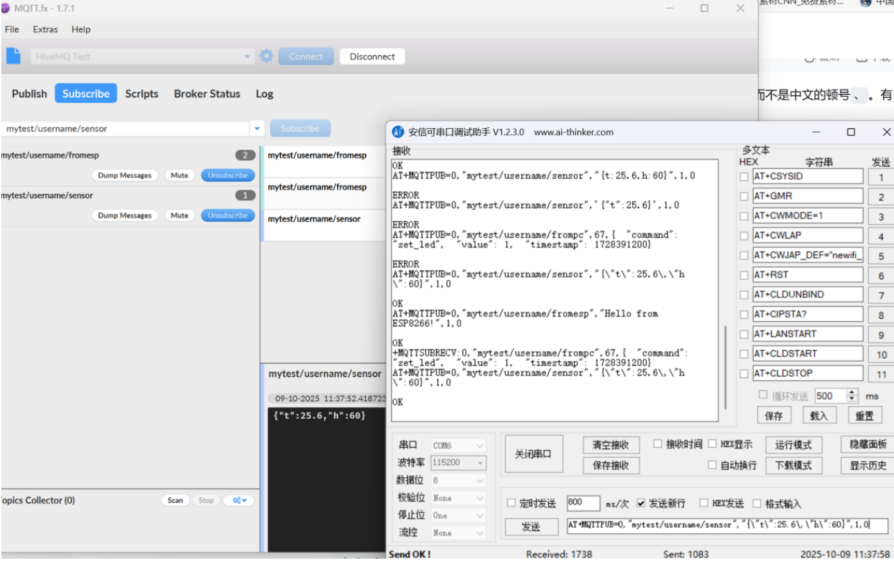Click the Scan button in Topics Collector
The width and height of the screenshot is (894, 561).
tap(175, 500)
